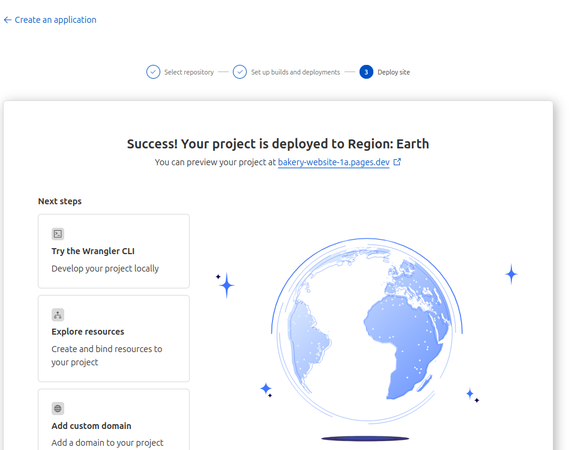Click the external link icon after the URL
The image size is (572, 450).
[397, 162]
